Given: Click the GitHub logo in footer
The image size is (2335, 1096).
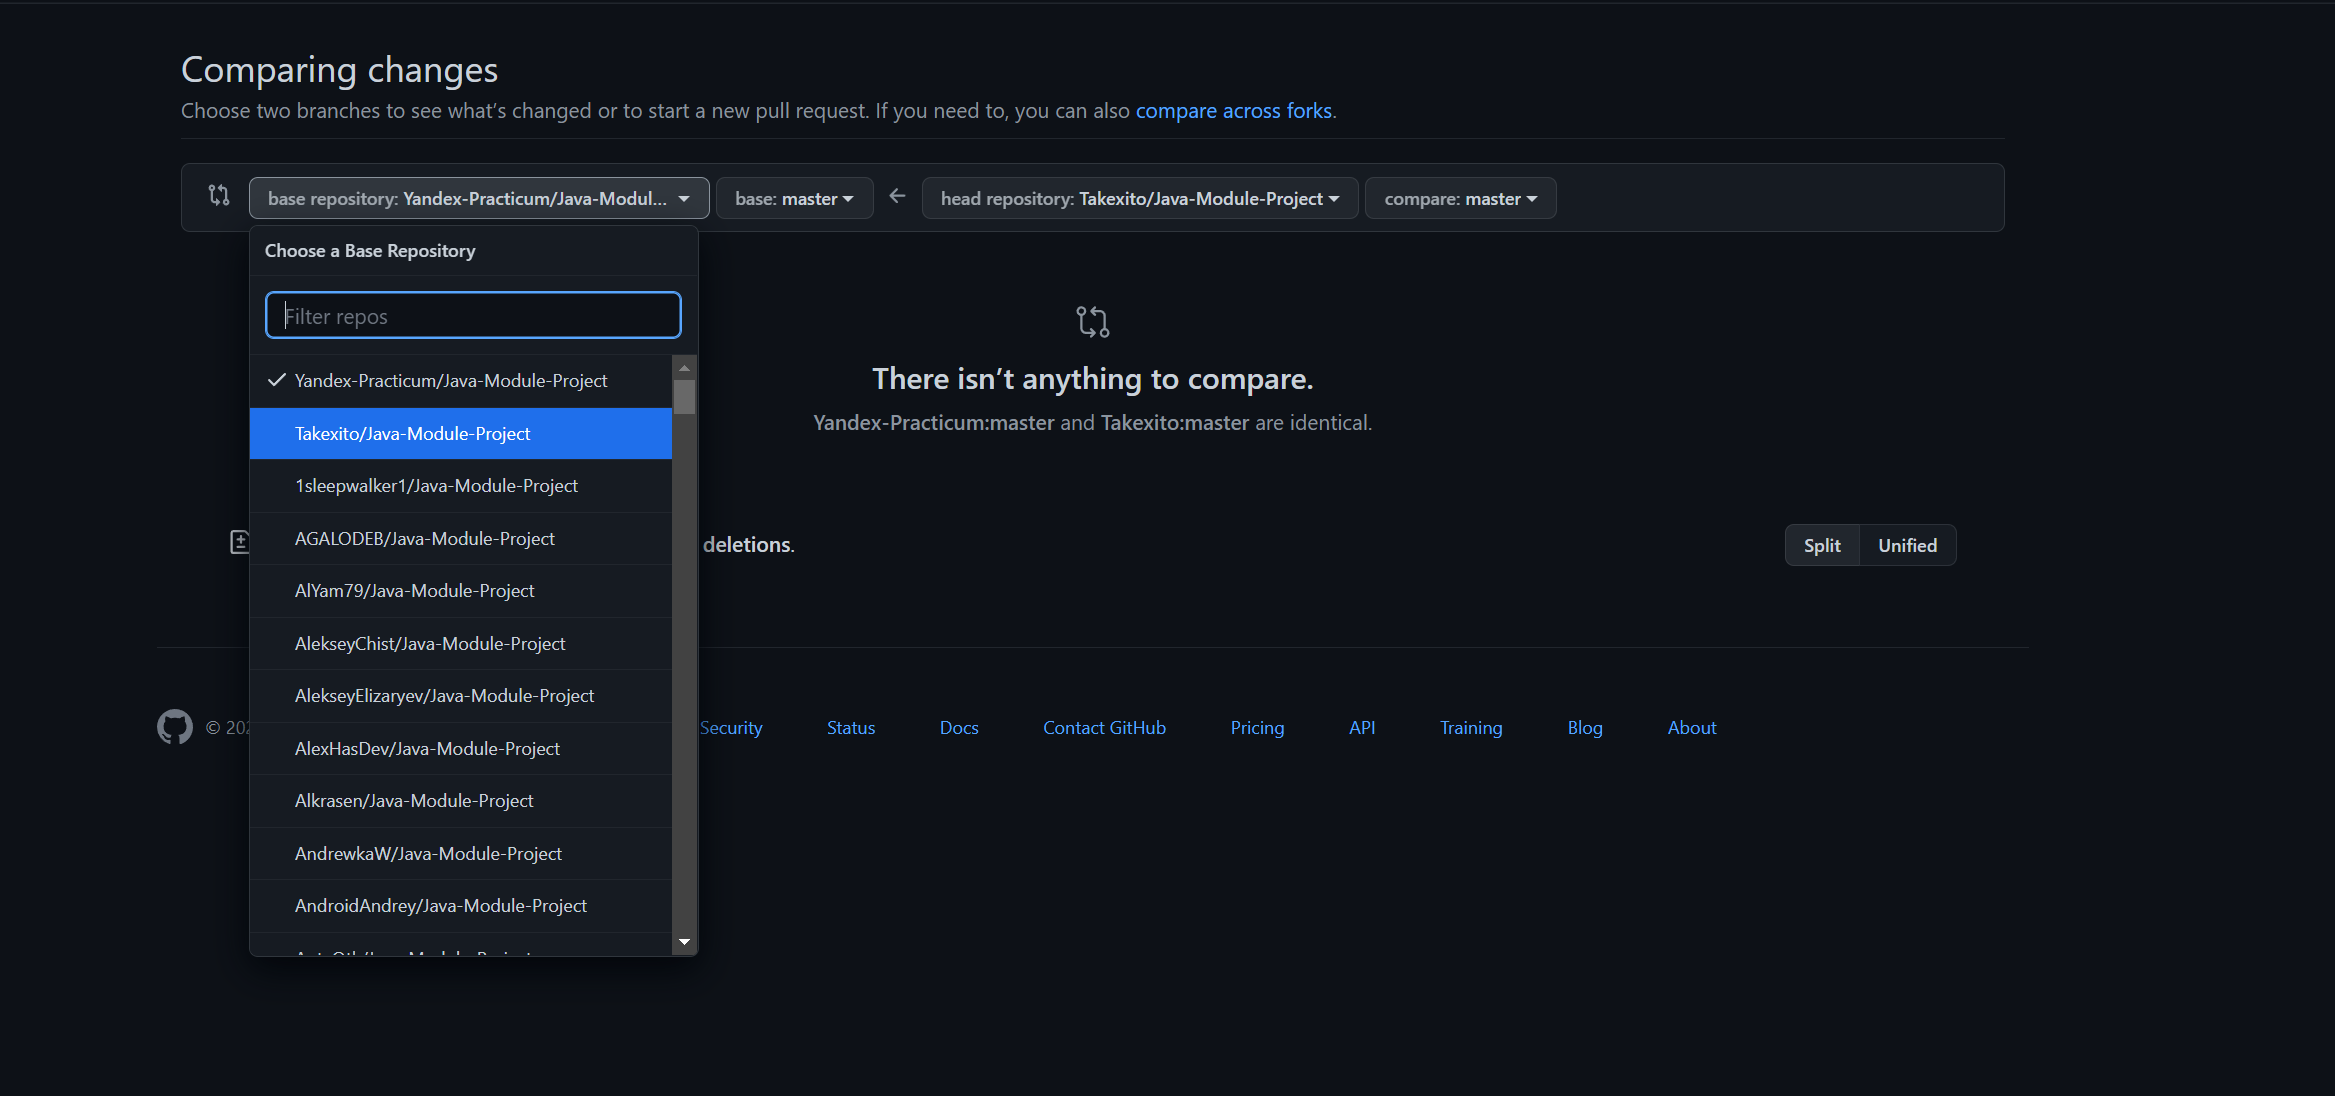Looking at the screenshot, I should point(175,727).
